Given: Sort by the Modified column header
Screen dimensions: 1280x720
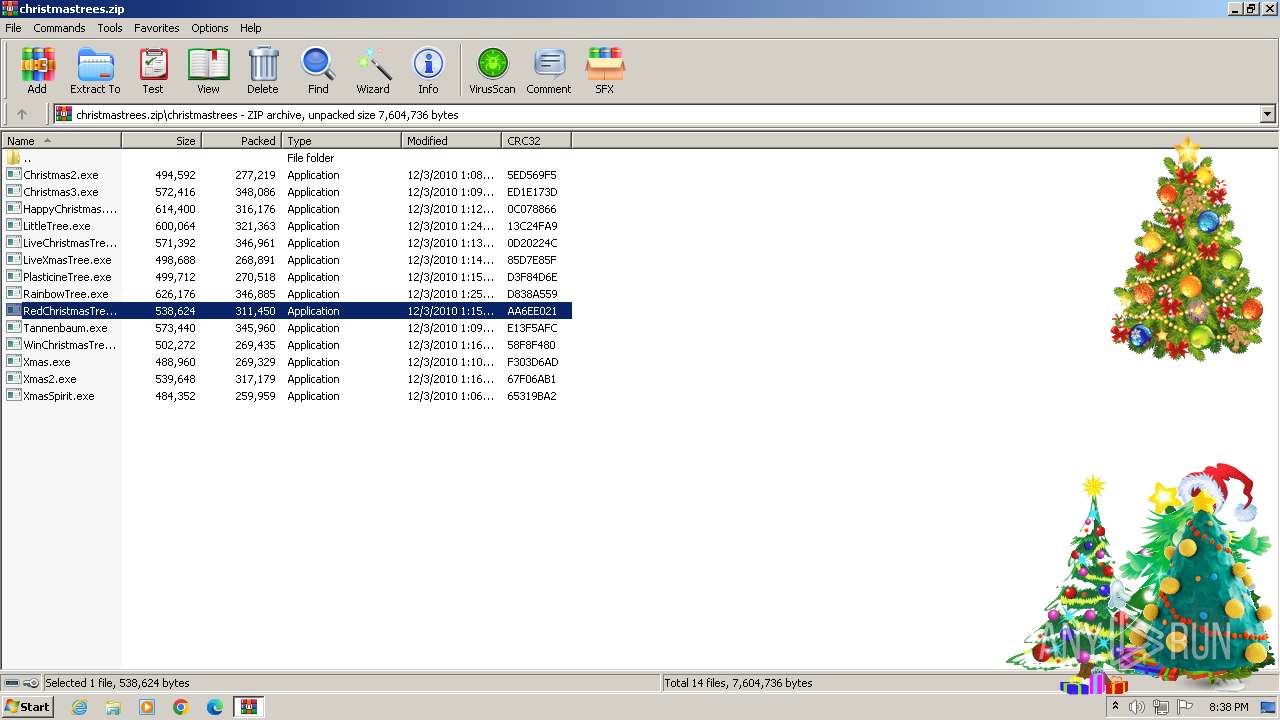Looking at the screenshot, I should click(x=451, y=141).
